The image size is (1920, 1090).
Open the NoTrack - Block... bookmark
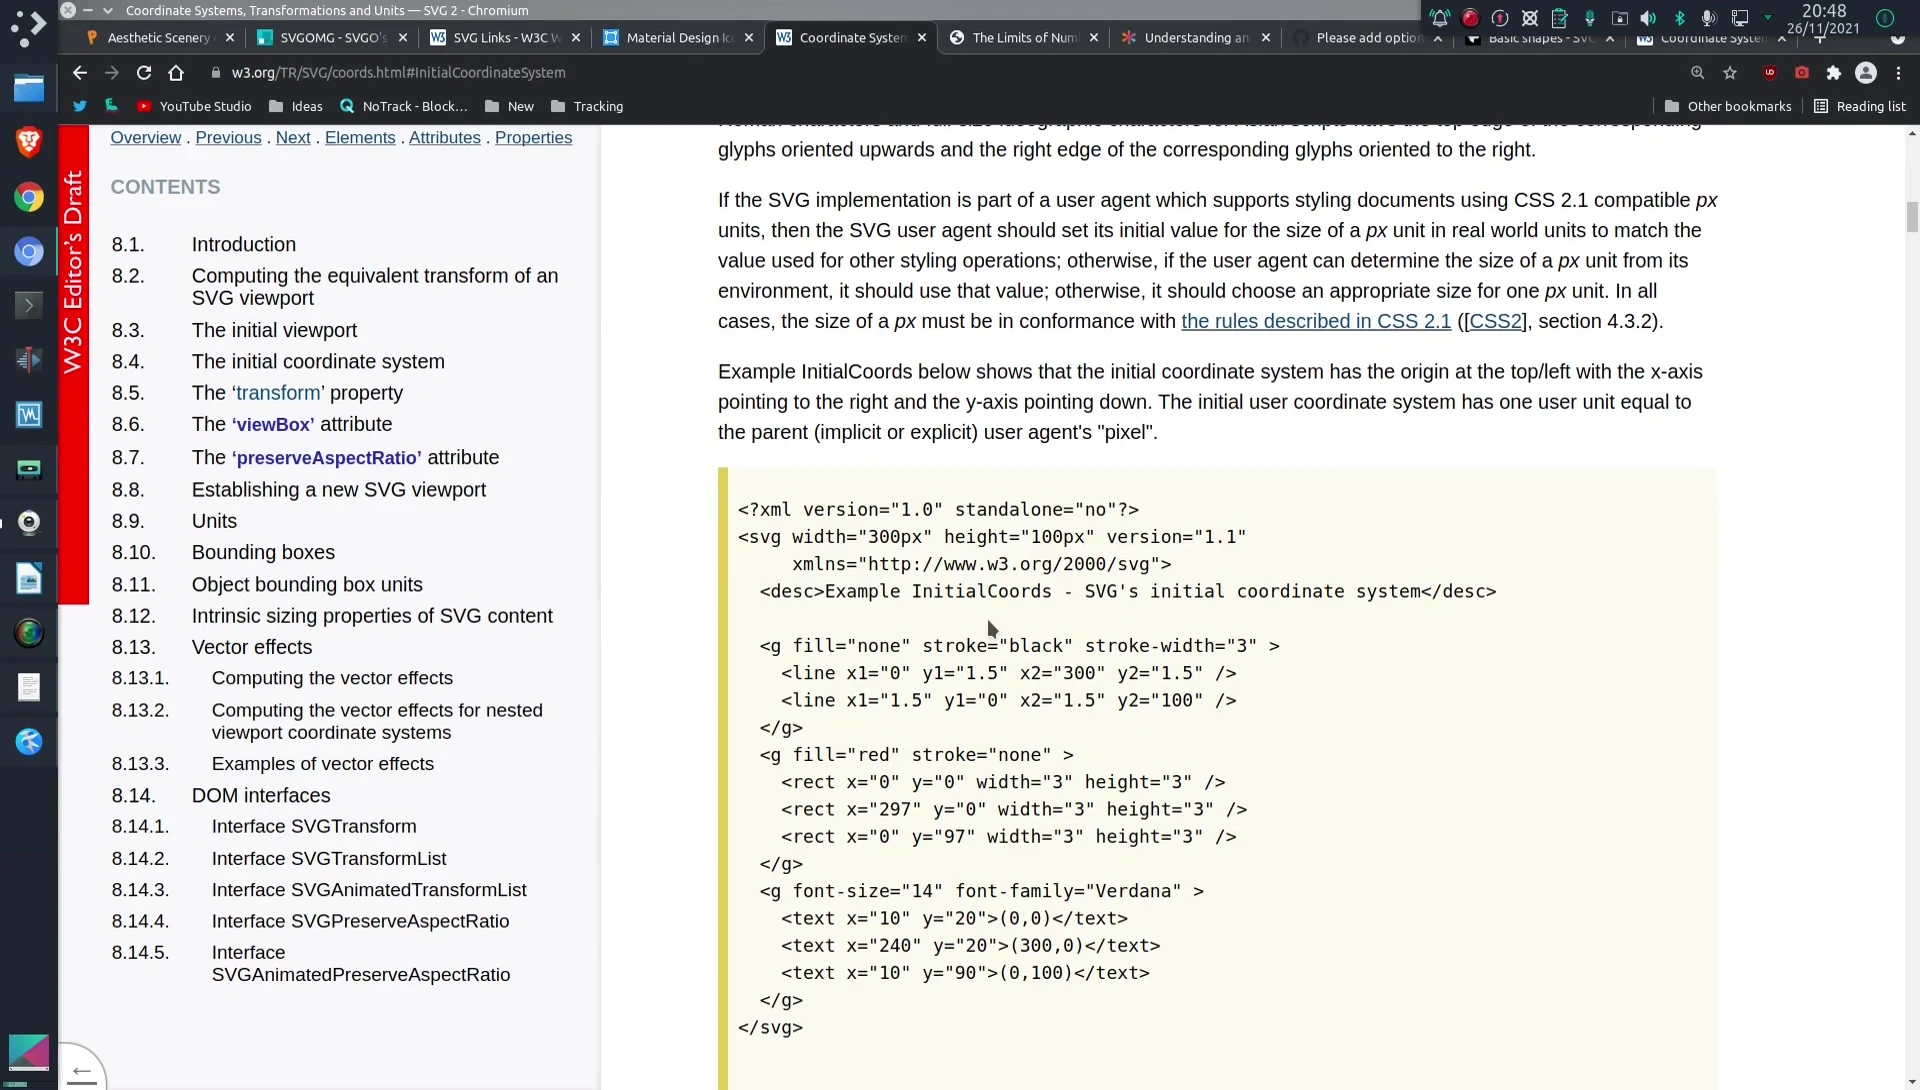point(404,106)
